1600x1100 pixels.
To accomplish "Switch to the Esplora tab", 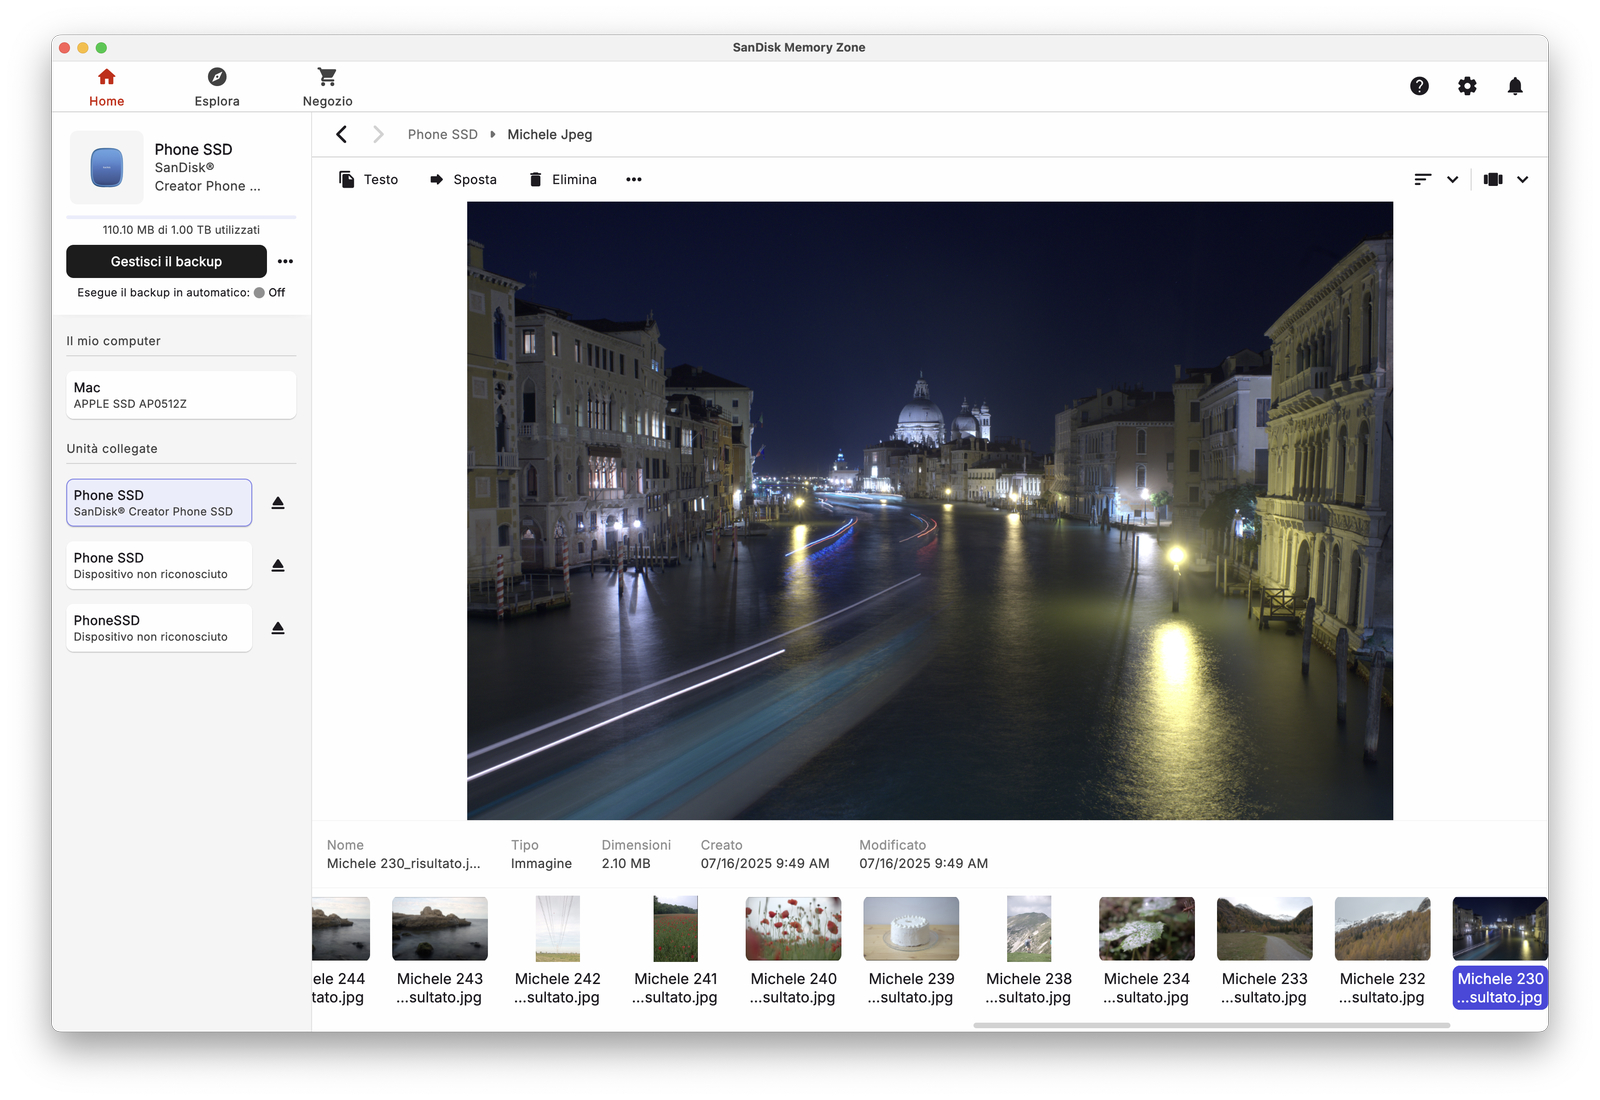I will (217, 87).
